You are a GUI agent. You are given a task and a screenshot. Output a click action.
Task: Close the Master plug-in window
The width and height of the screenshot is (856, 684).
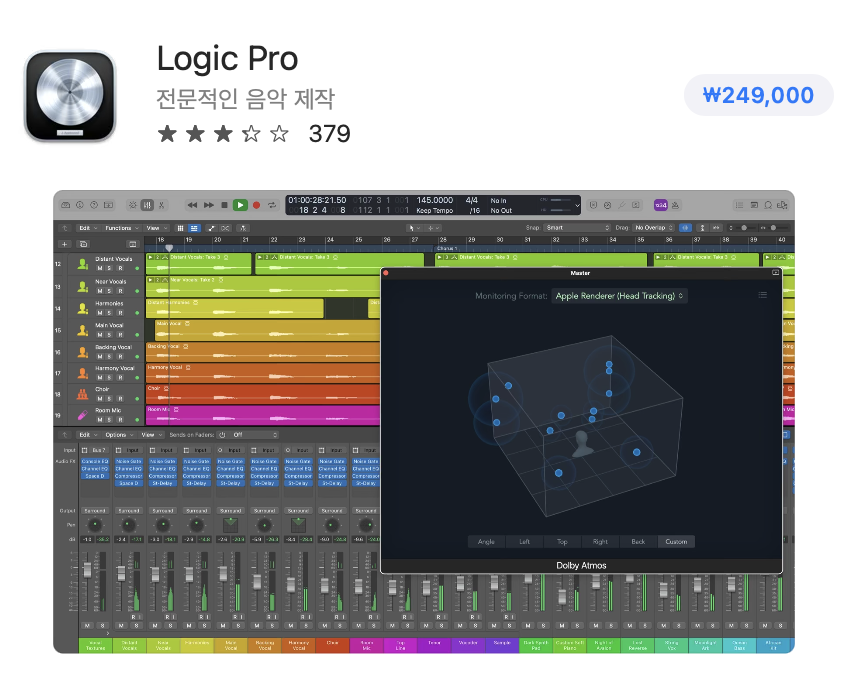coord(386,273)
